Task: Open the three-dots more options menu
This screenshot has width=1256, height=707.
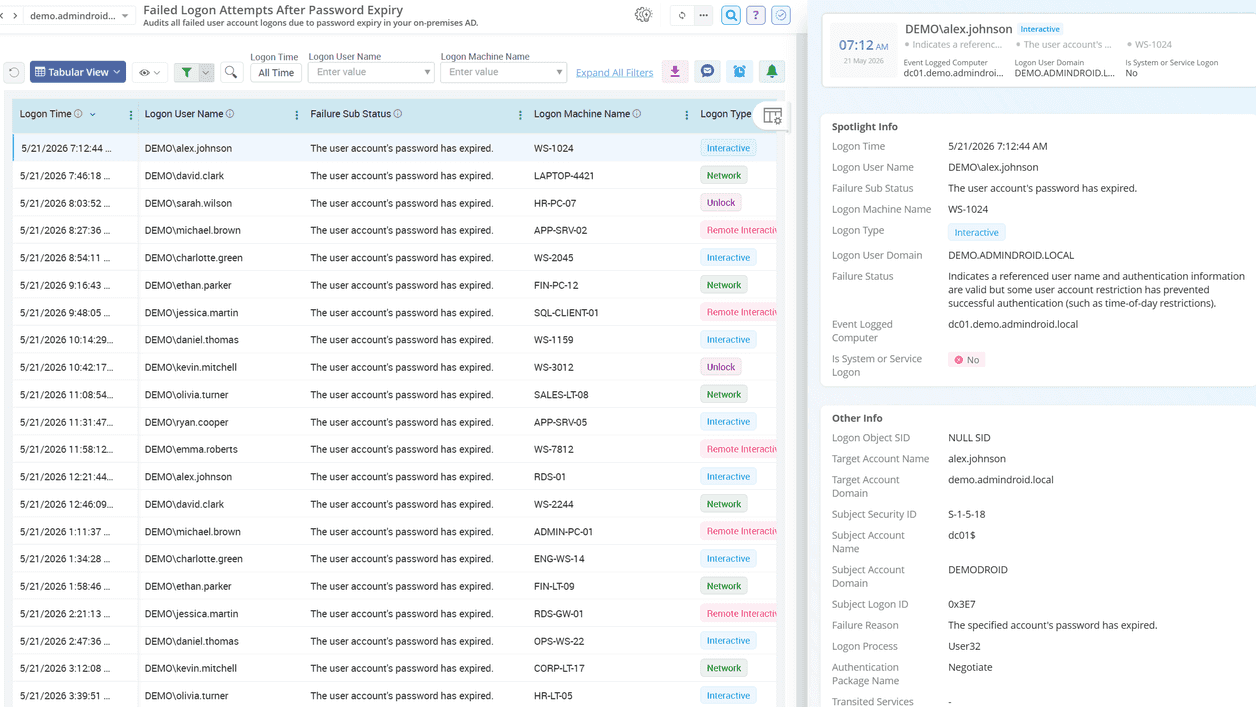Action: tap(704, 15)
